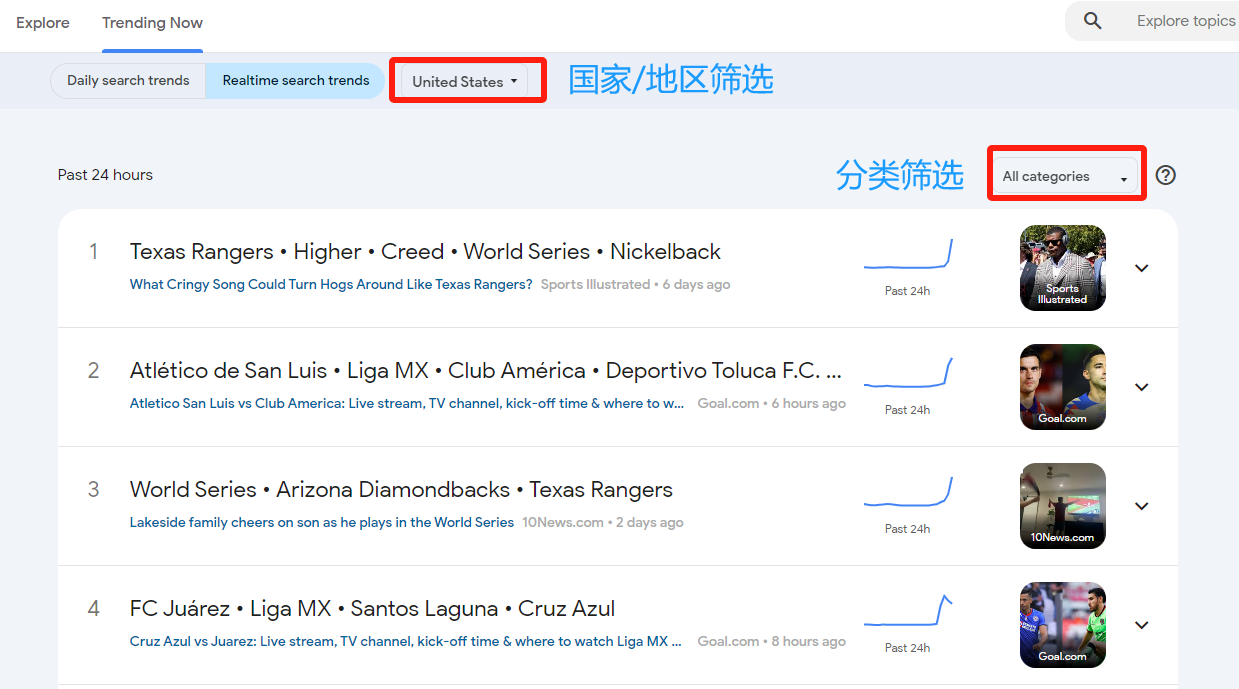Select Realtime search trends toggle
1239x689 pixels.
click(x=295, y=81)
